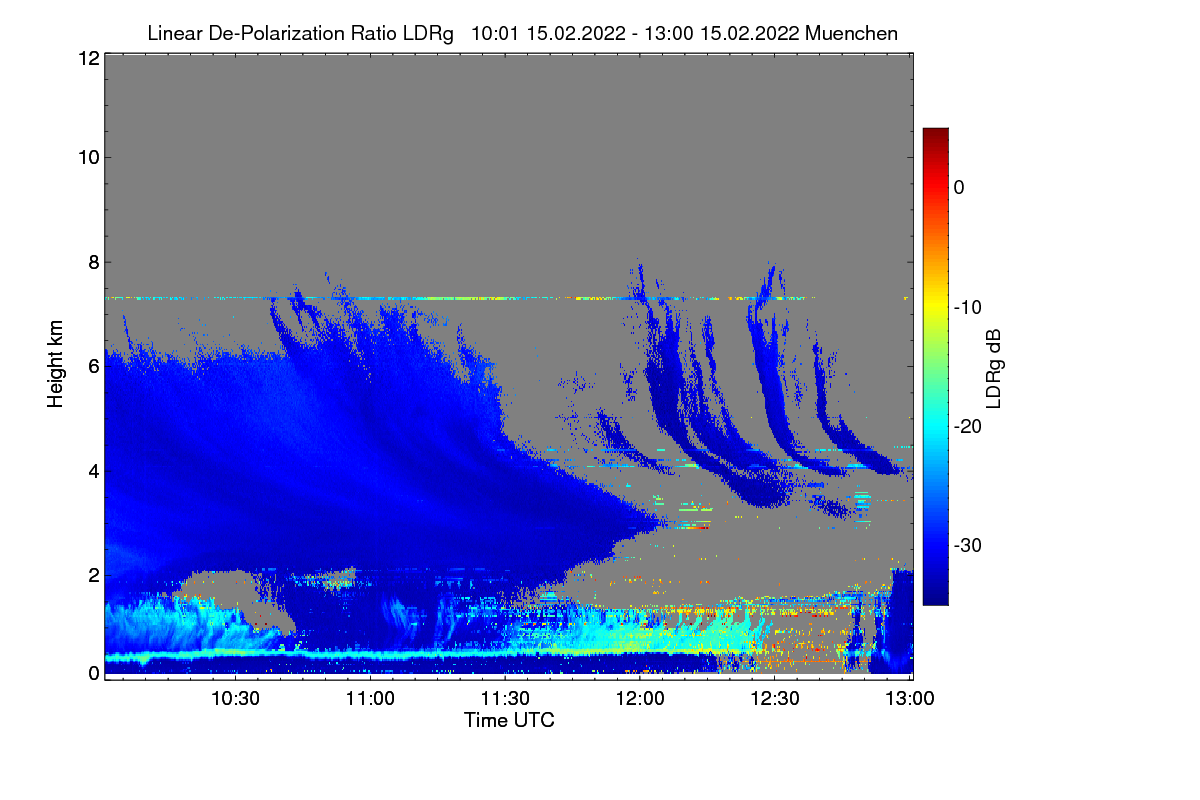
Task: Select the 'Time UTC' axis label
Action: click(509, 720)
